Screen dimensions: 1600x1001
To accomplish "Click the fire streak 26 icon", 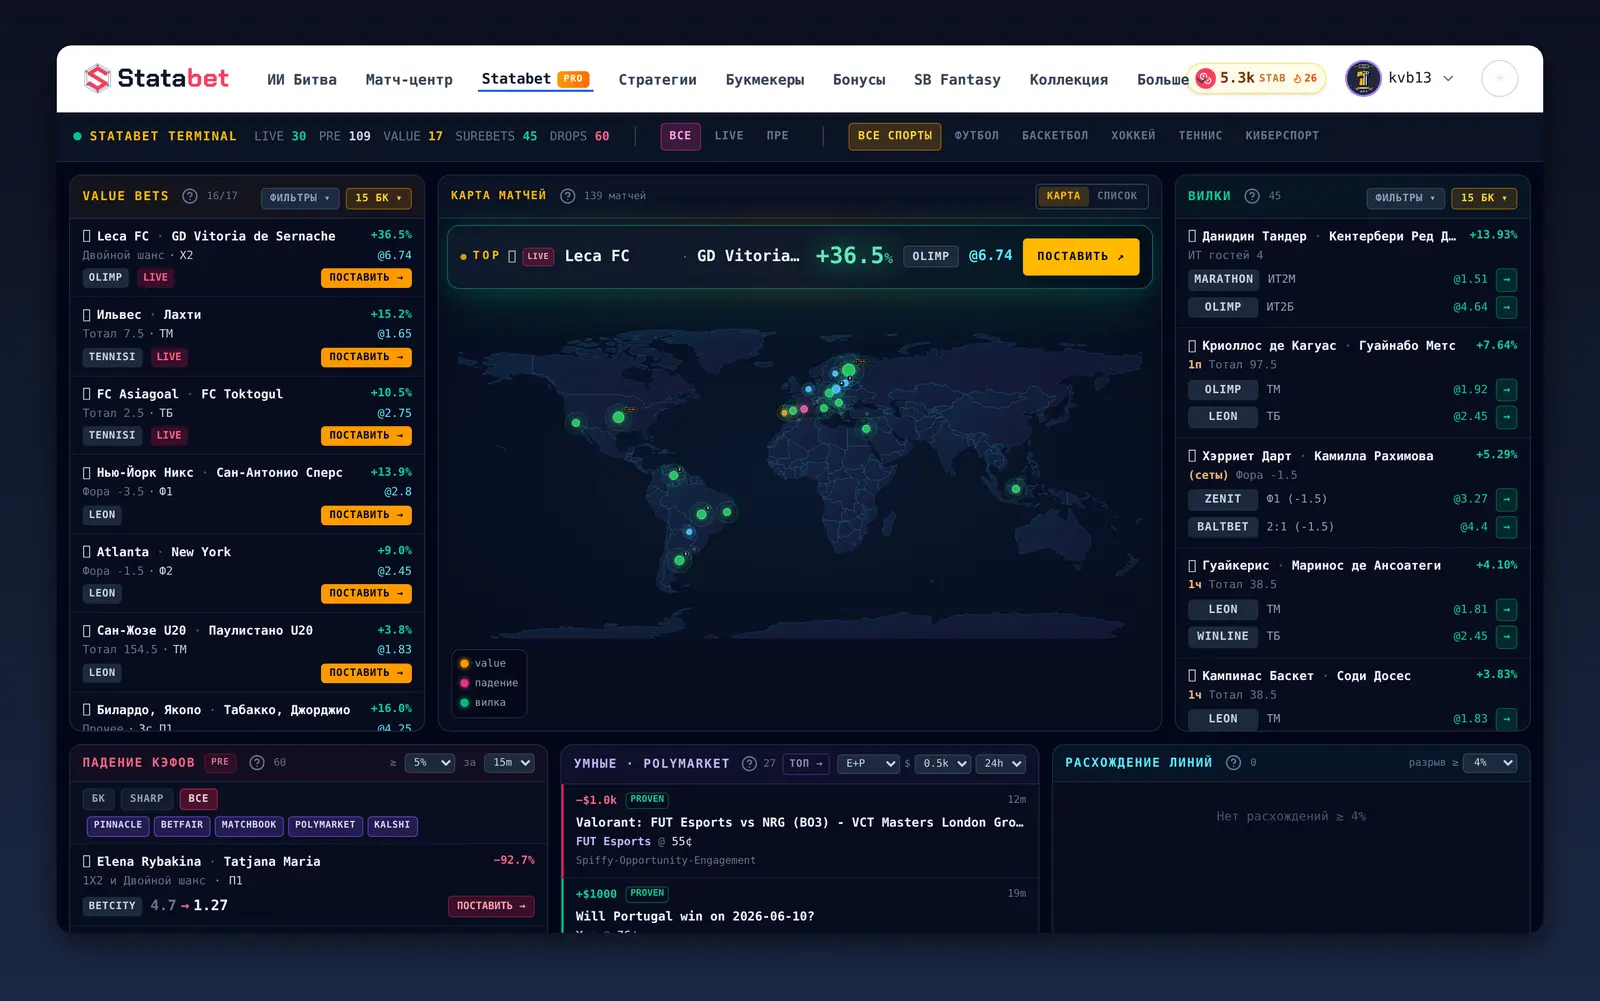I will (x=1297, y=78).
